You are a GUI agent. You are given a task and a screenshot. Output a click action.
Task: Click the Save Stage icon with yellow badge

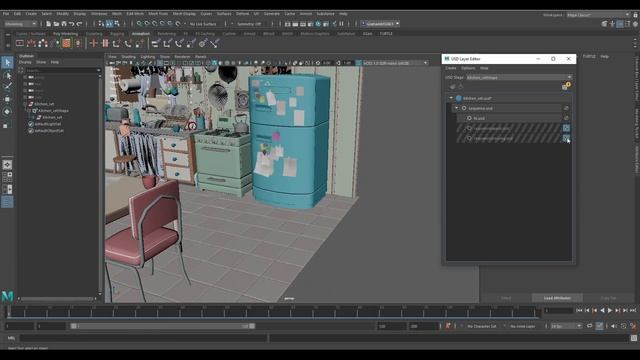pos(566,86)
